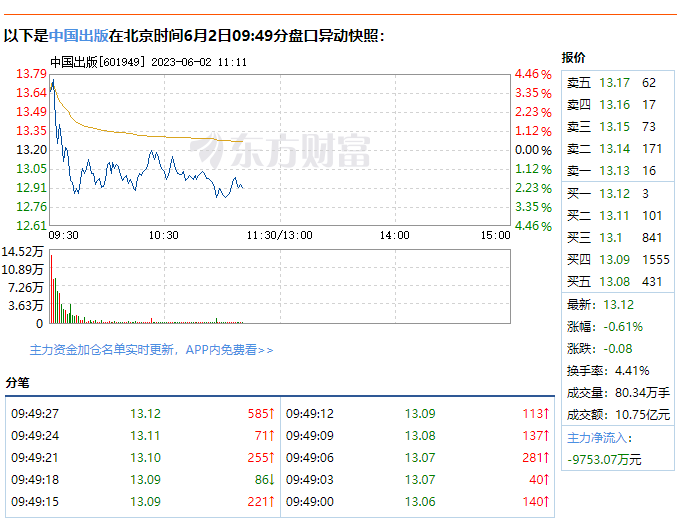This screenshot has width=694, height=520.
Task: Click the 585 volume with up arrow
Action: 261,414
